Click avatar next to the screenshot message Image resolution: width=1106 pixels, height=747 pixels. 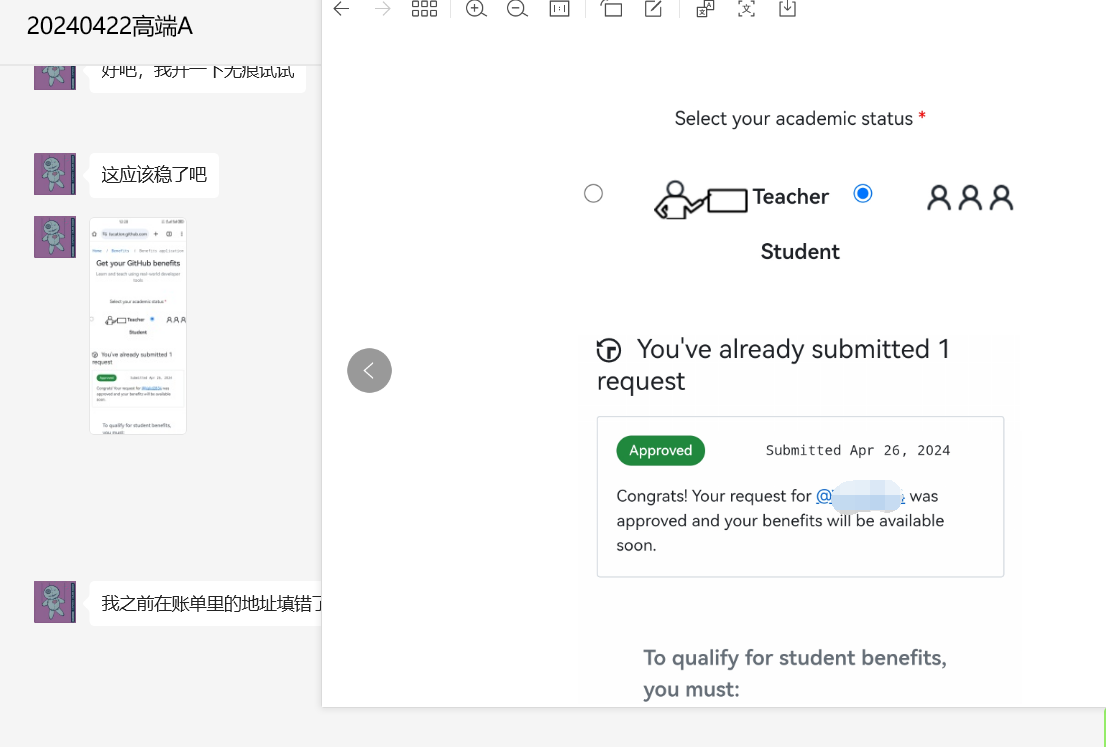(55, 237)
